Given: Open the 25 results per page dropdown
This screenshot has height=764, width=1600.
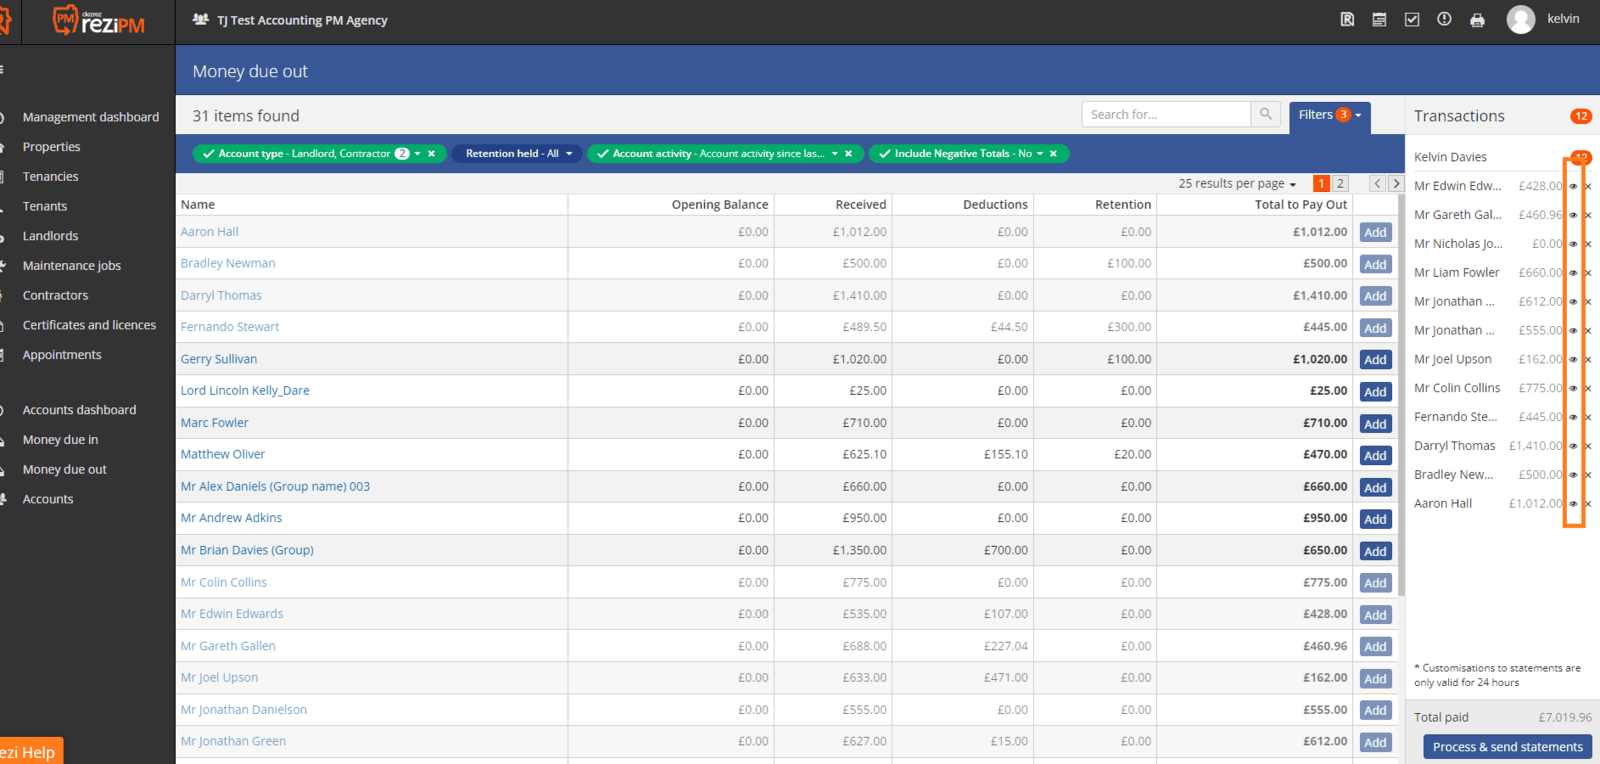Looking at the screenshot, I should click(1237, 184).
